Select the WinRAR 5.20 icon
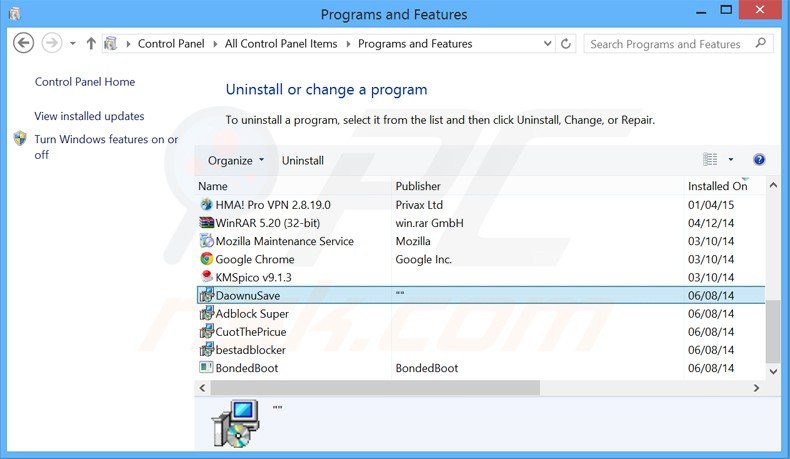The height and width of the screenshot is (459, 790). tap(207, 223)
